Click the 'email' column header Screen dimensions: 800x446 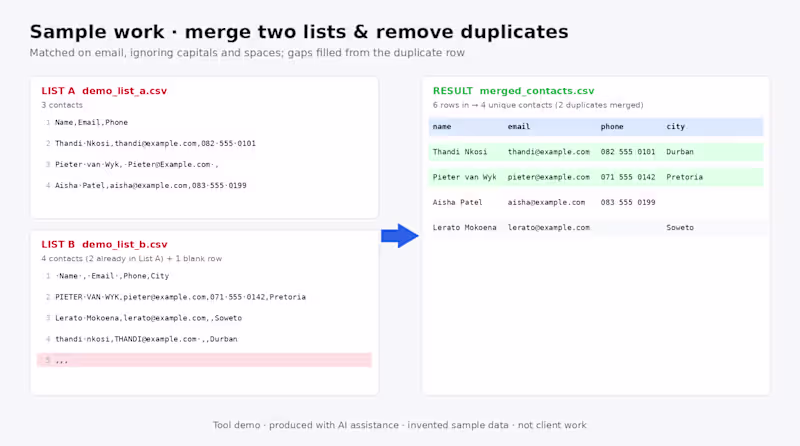(x=519, y=127)
